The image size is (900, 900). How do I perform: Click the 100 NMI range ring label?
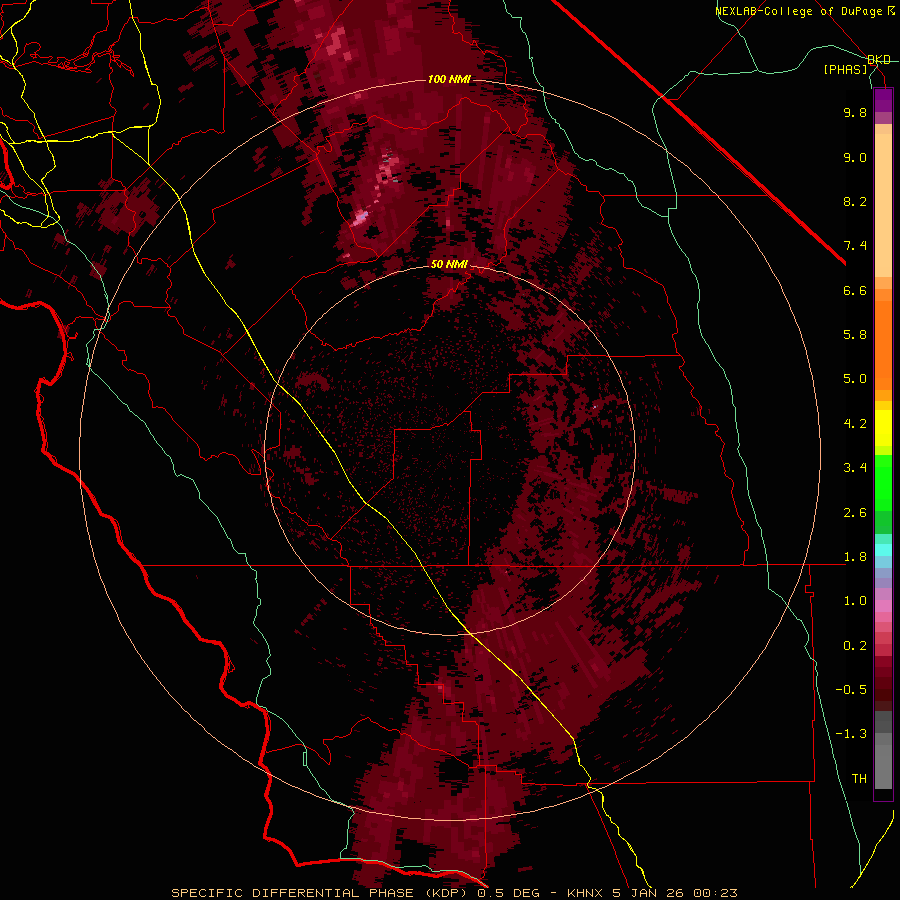449,79
